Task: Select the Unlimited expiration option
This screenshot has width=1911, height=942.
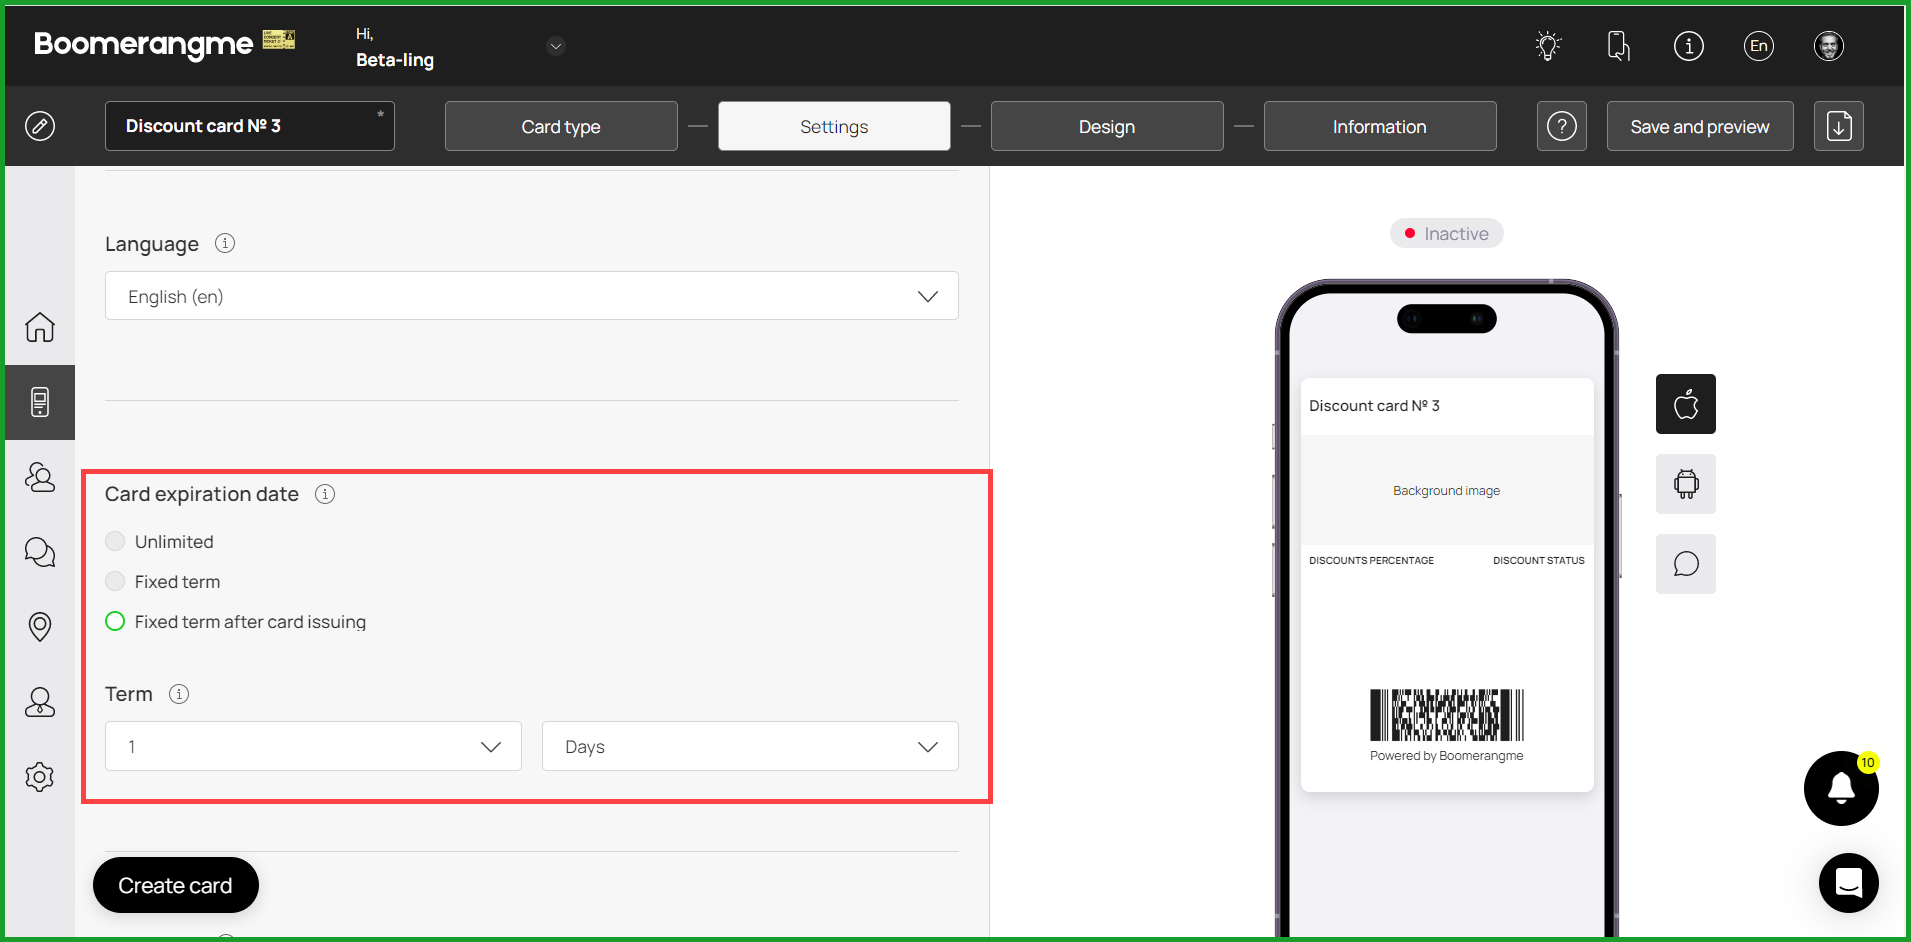Action: click(x=116, y=541)
